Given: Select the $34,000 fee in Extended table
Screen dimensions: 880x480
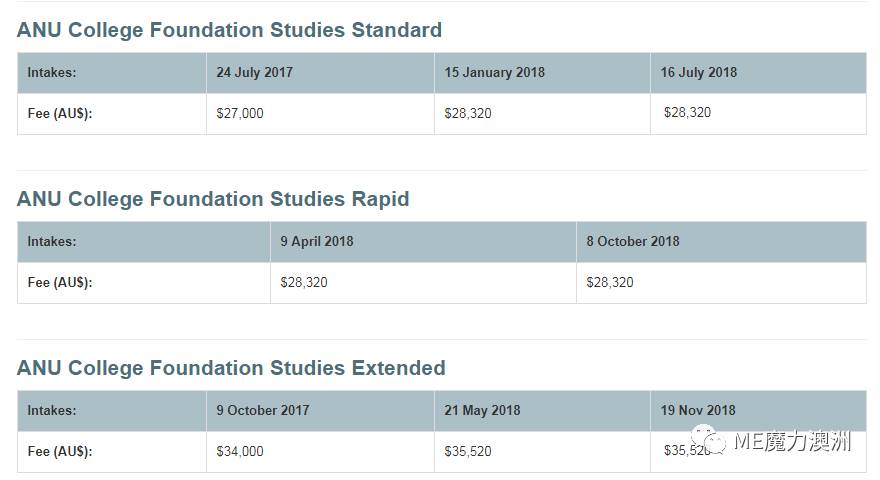Looking at the screenshot, I should click(x=240, y=451).
